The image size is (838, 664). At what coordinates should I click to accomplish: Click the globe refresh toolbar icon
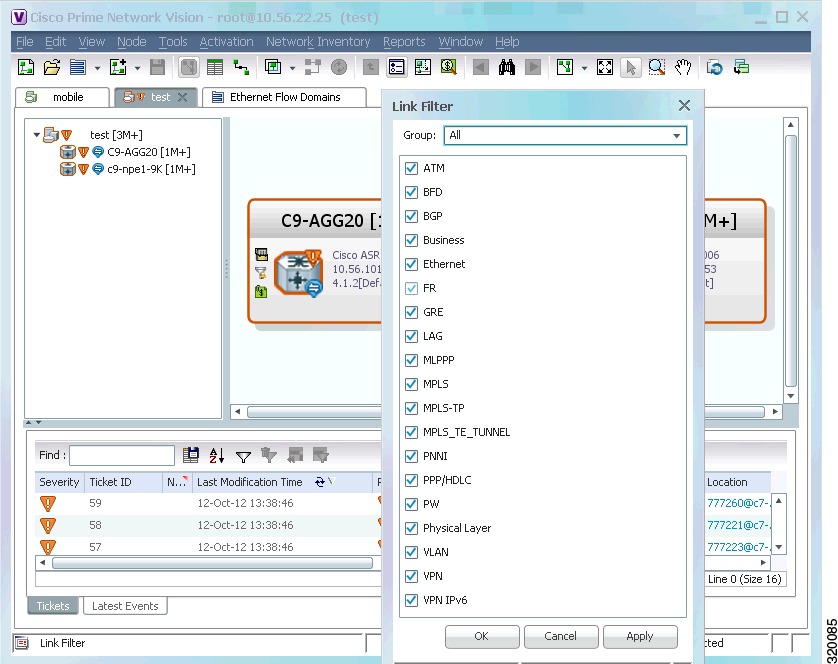click(x=715, y=67)
